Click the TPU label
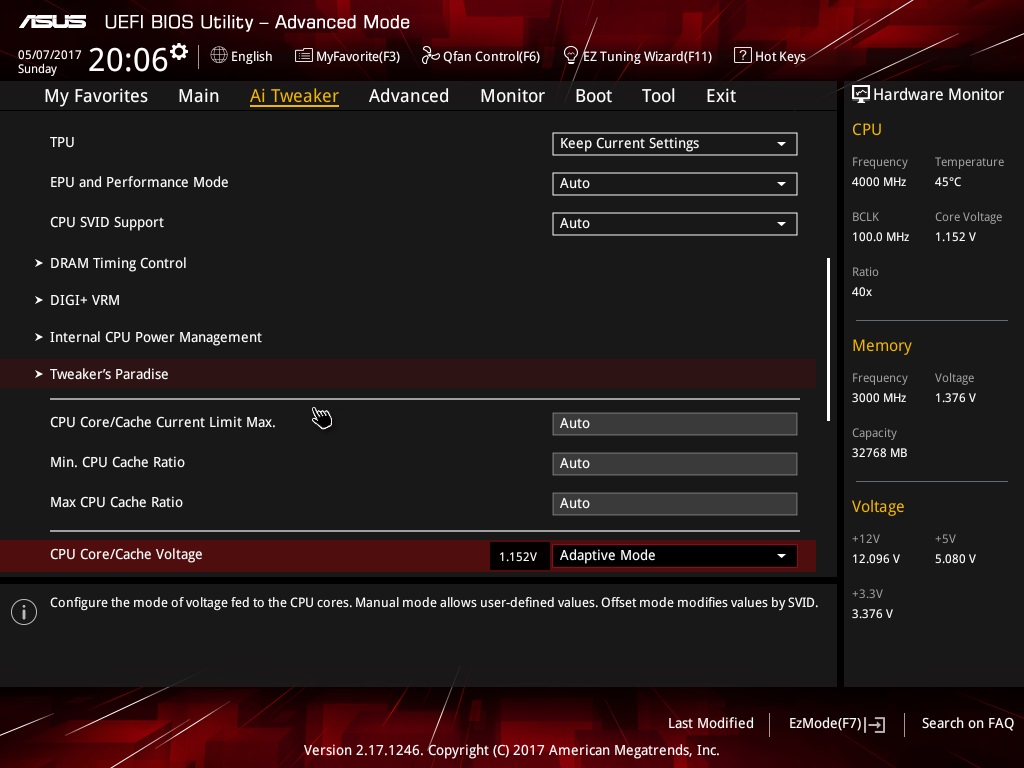Screen dimensions: 1024x768 62,142
